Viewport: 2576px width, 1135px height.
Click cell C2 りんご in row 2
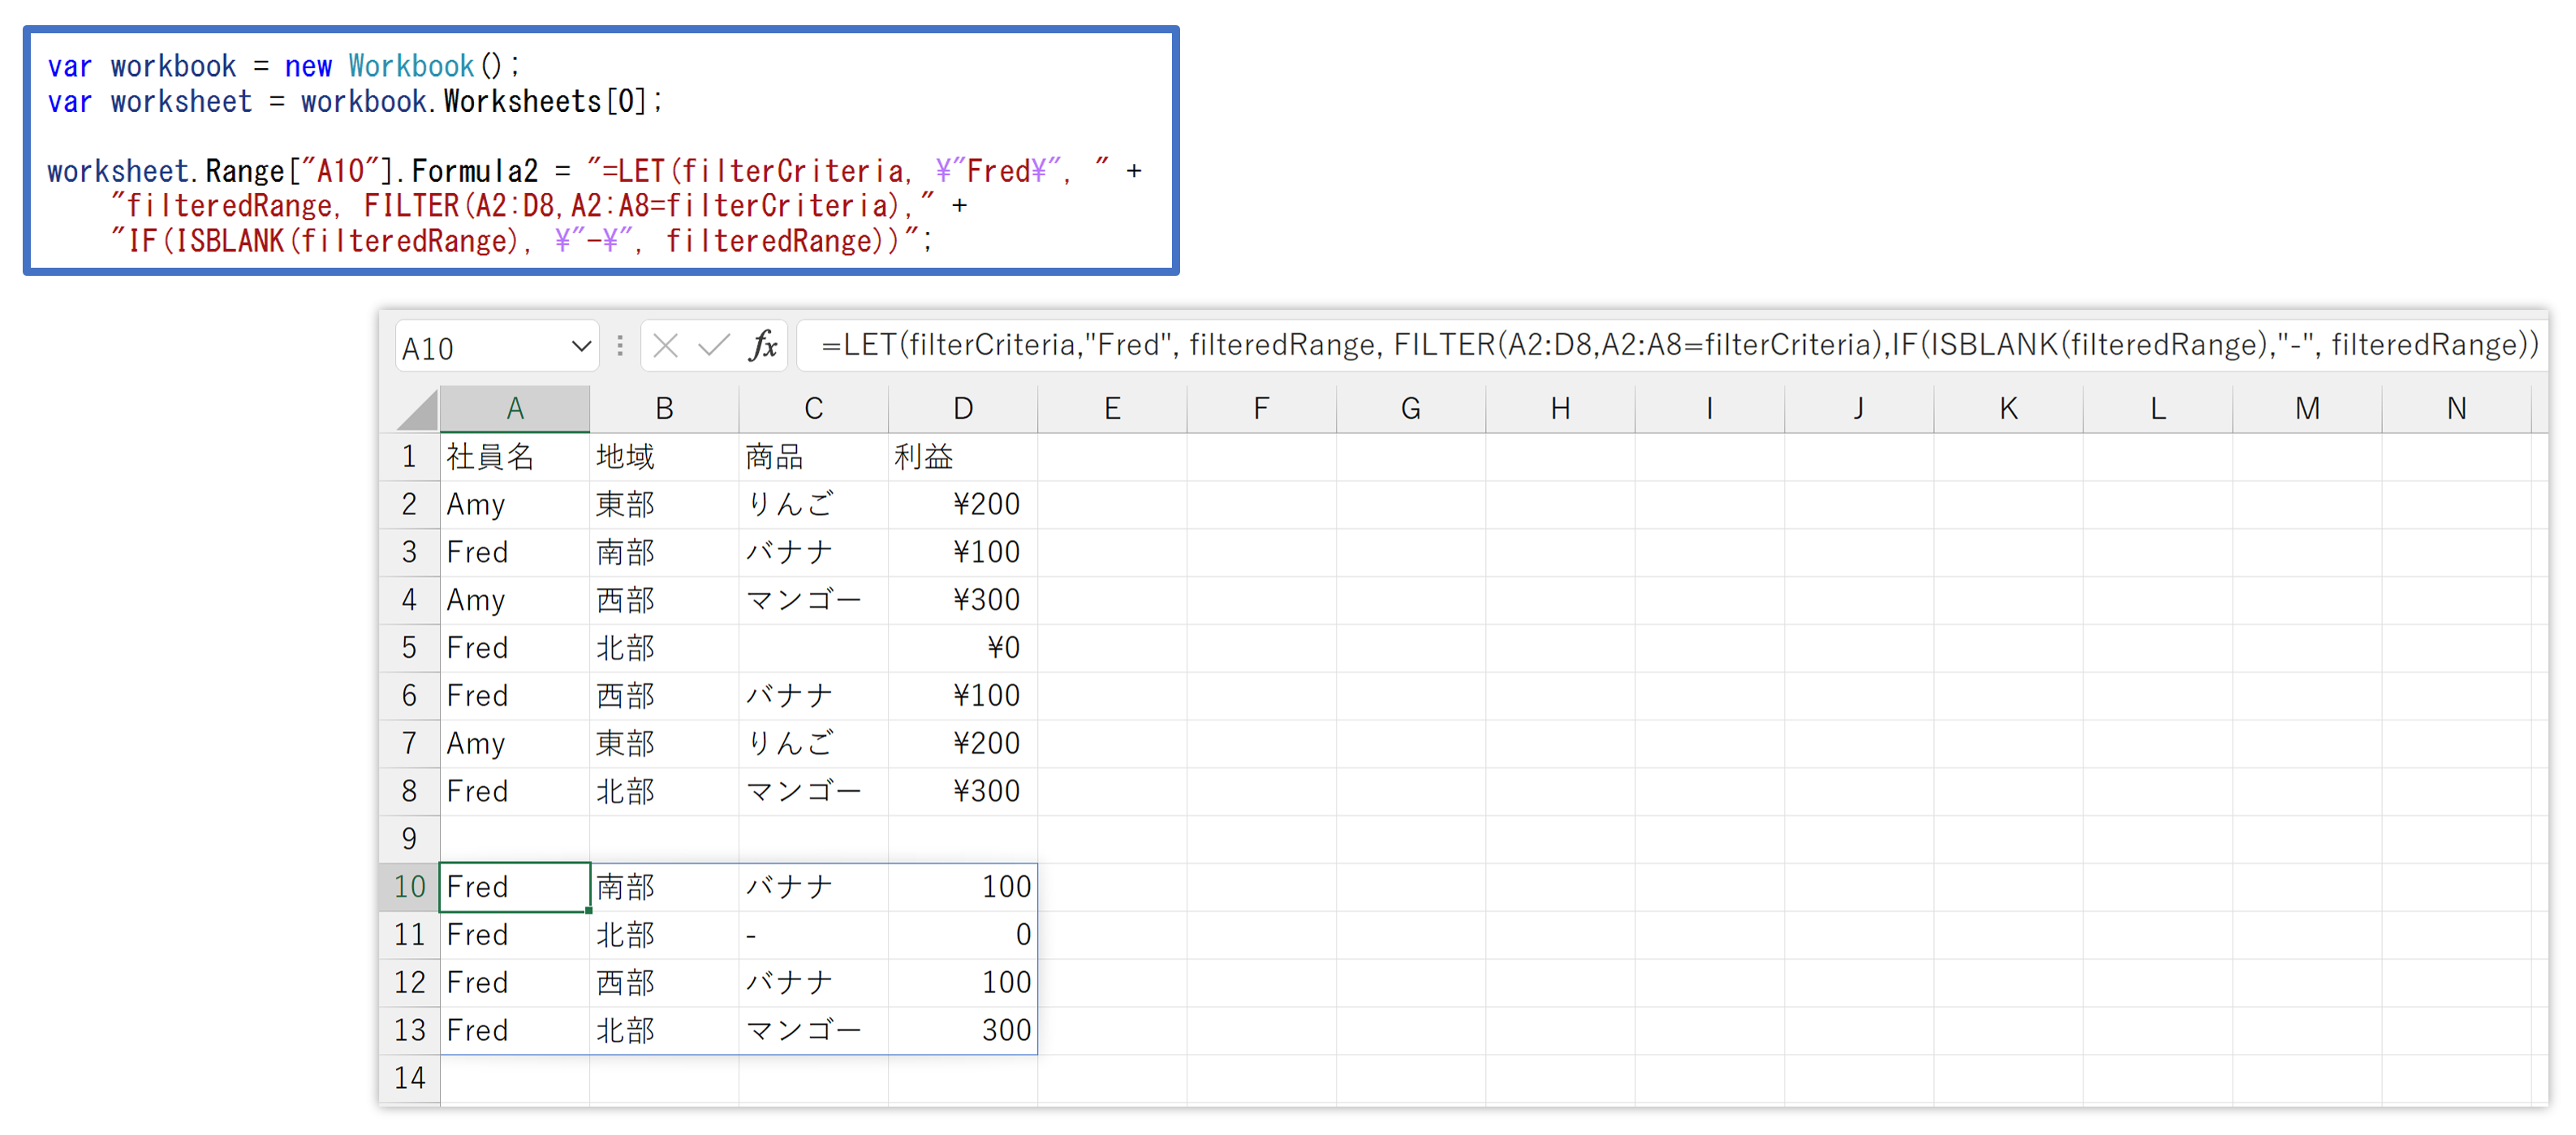click(x=813, y=505)
